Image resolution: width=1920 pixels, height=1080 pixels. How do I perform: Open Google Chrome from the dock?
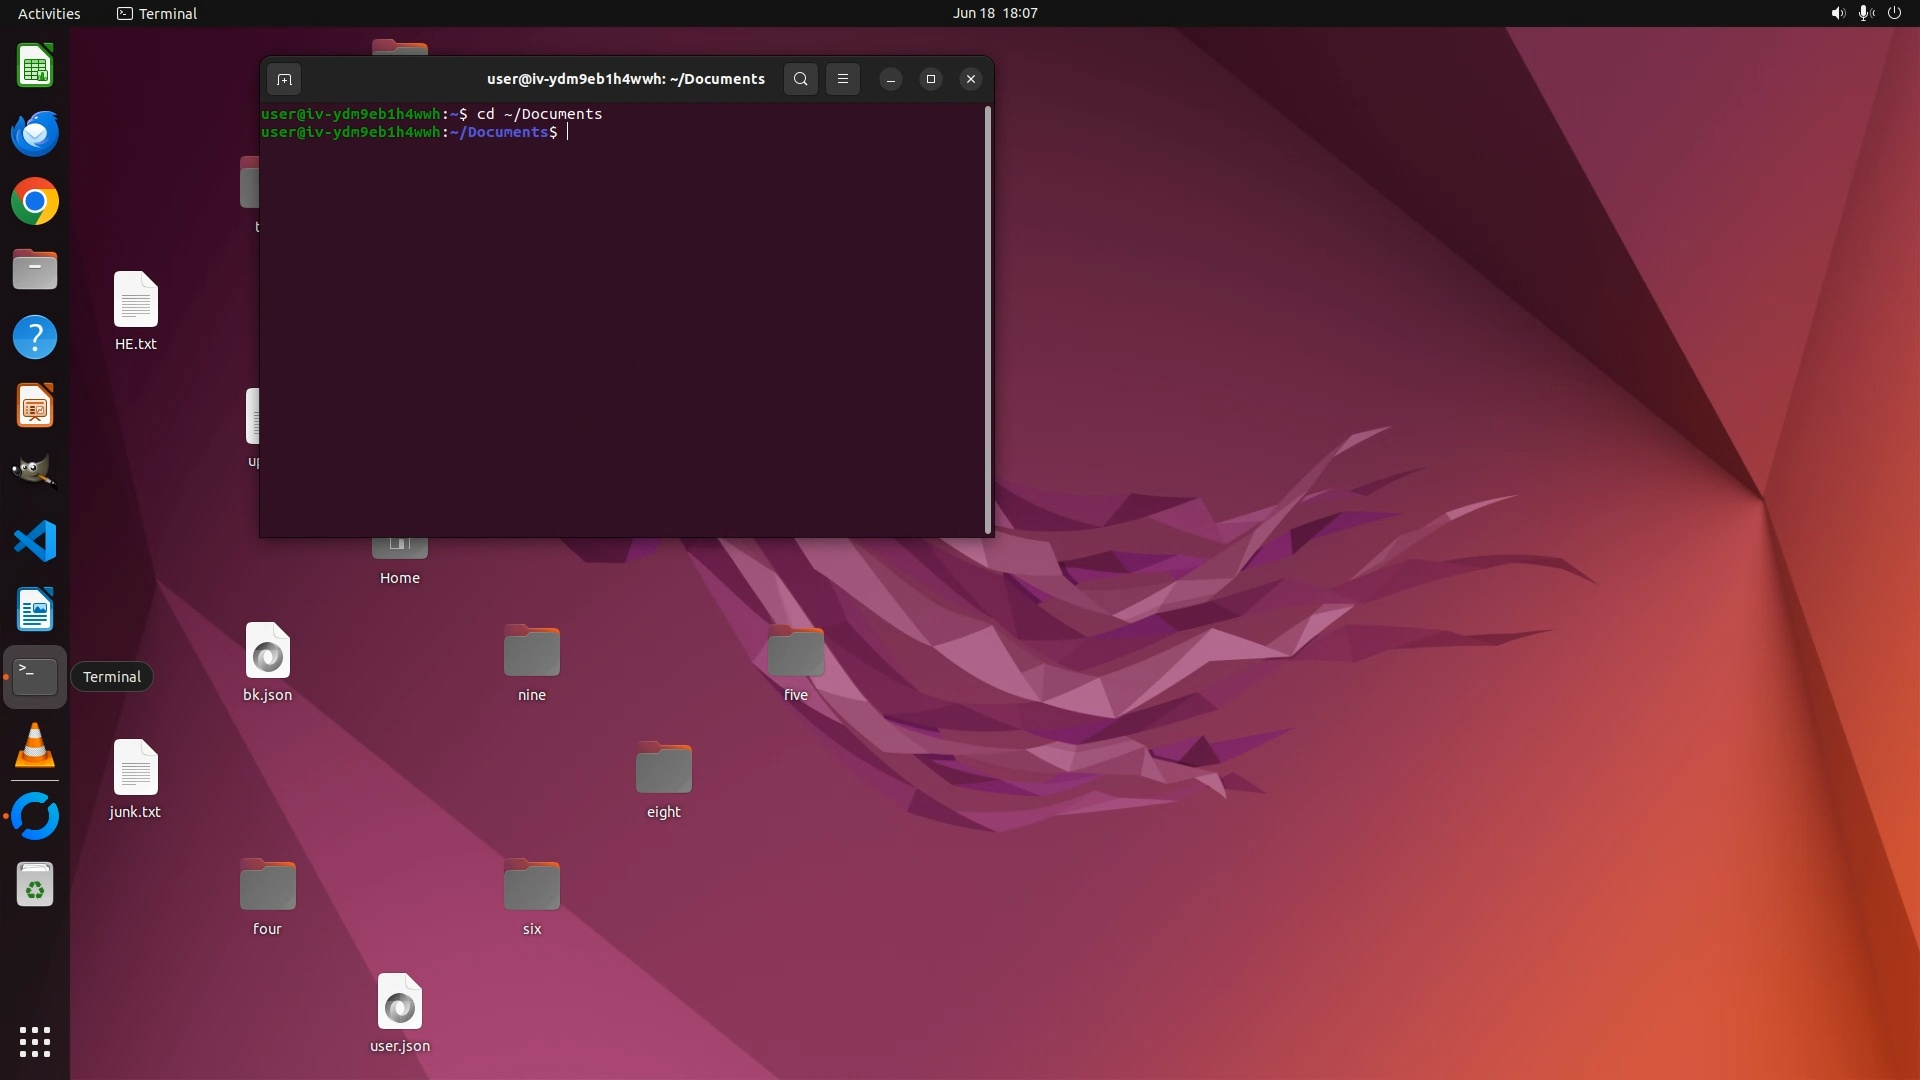pos(35,202)
